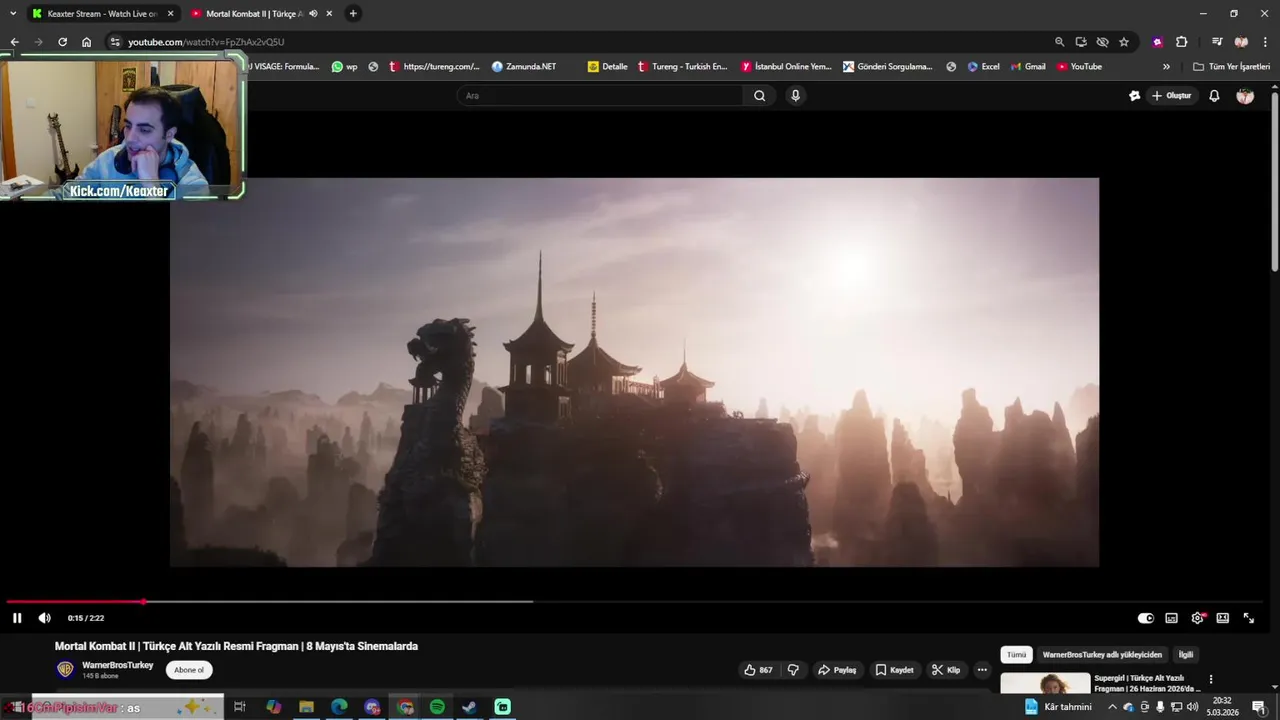Image resolution: width=1280 pixels, height=720 pixels.
Task: Save the video with Kaydet
Action: (x=894, y=670)
